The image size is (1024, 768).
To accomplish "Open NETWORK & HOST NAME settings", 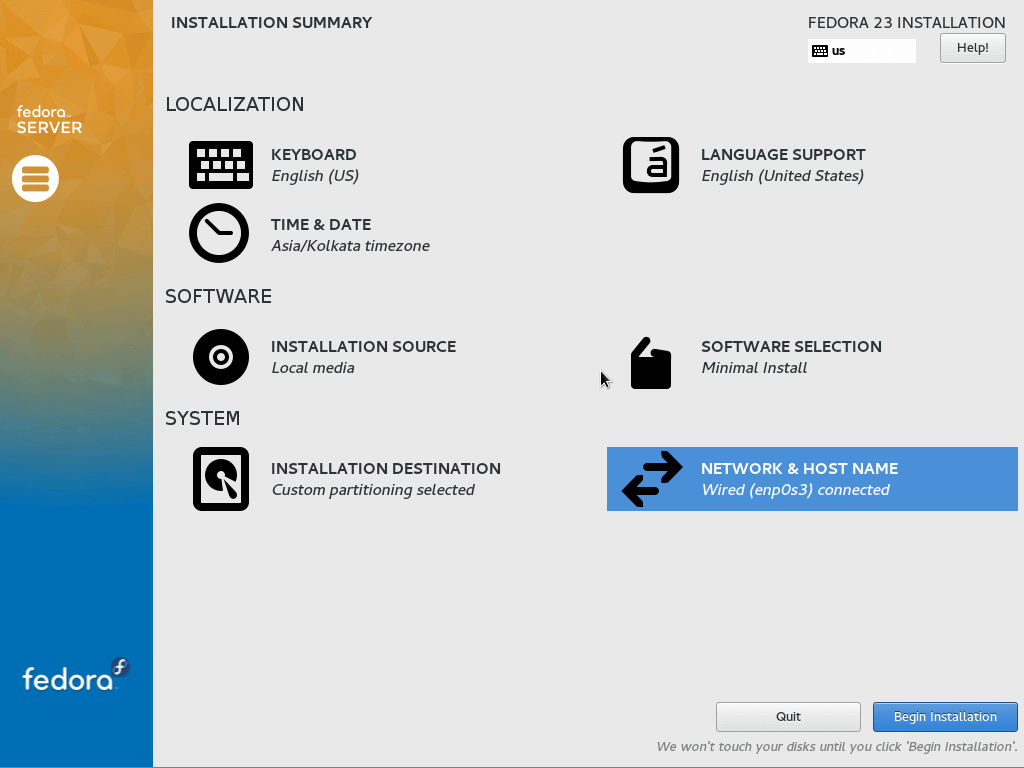I will (x=799, y=469).
